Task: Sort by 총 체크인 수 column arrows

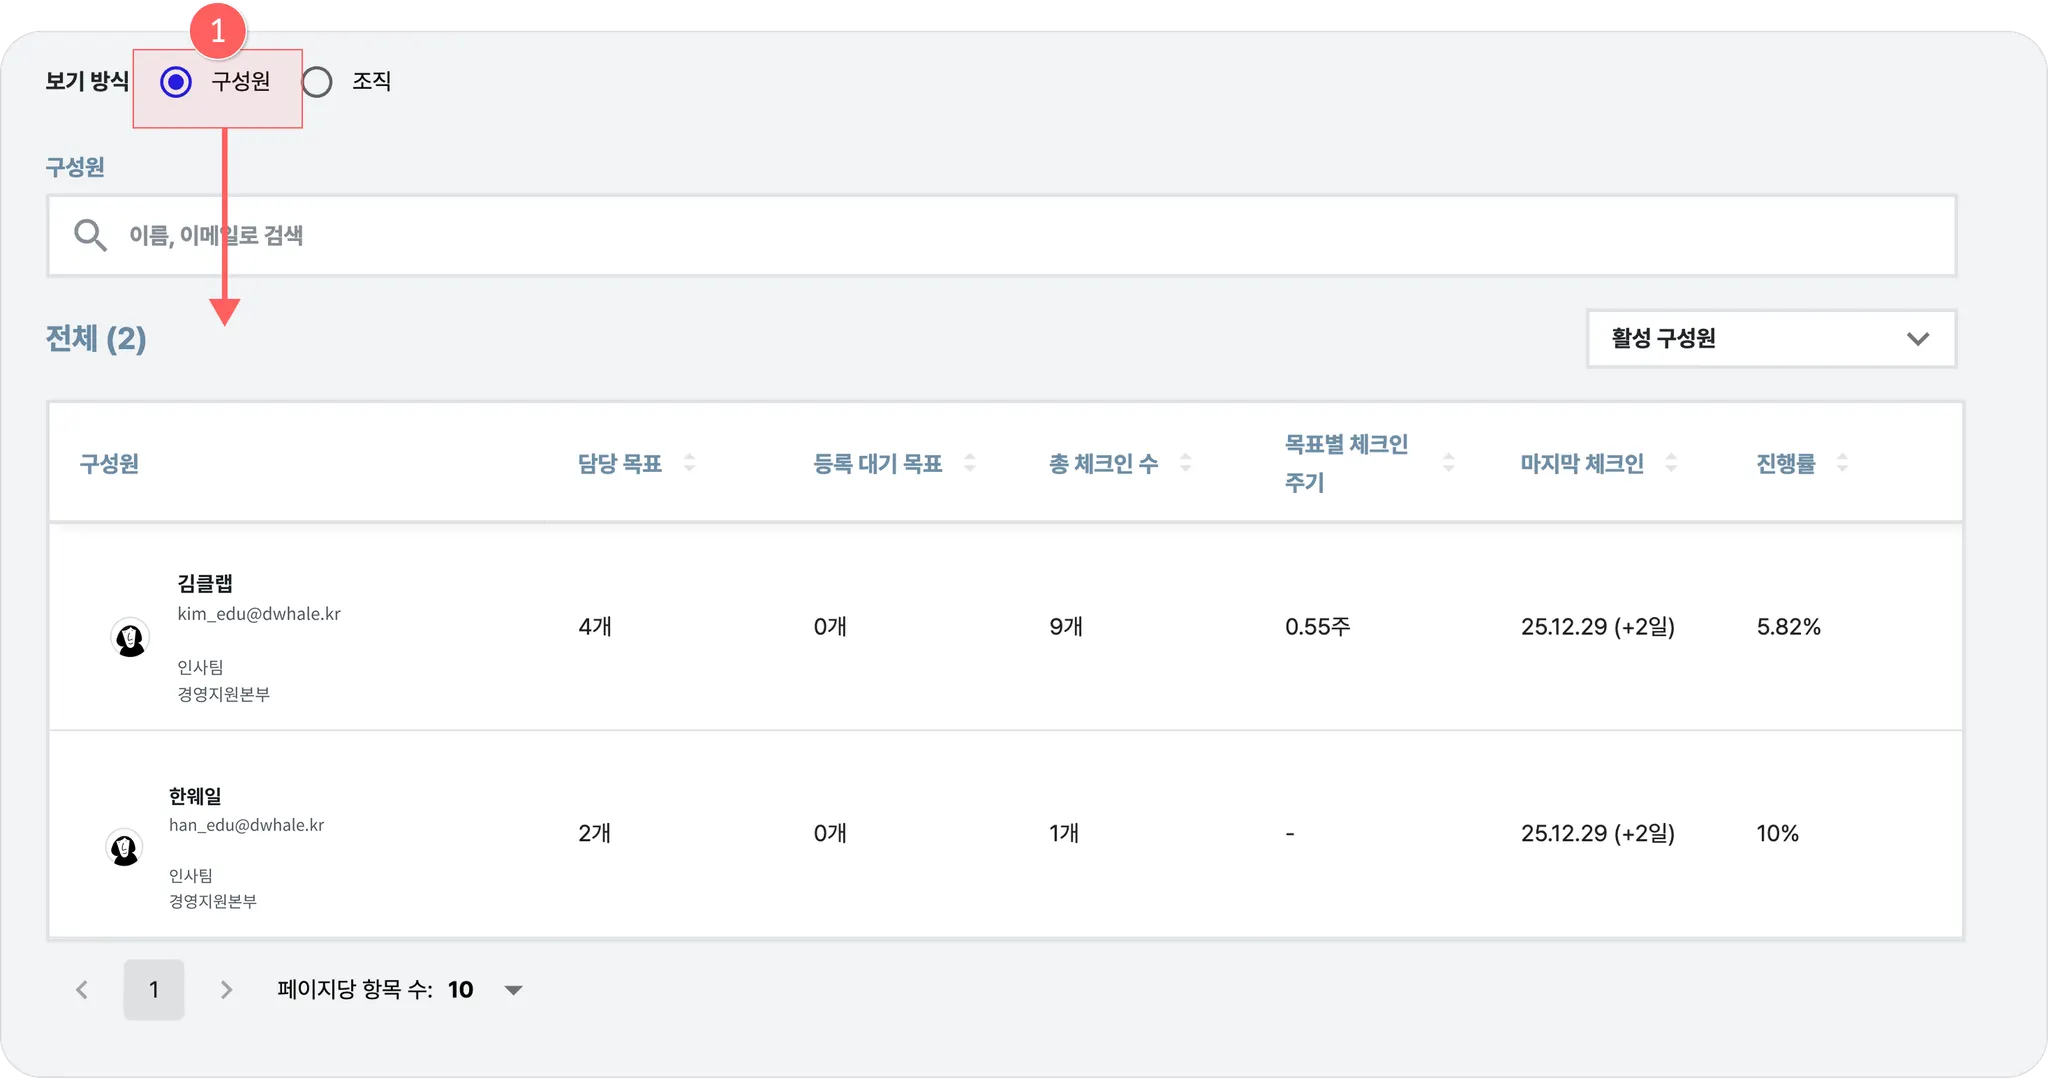Action: point(1185,463)
